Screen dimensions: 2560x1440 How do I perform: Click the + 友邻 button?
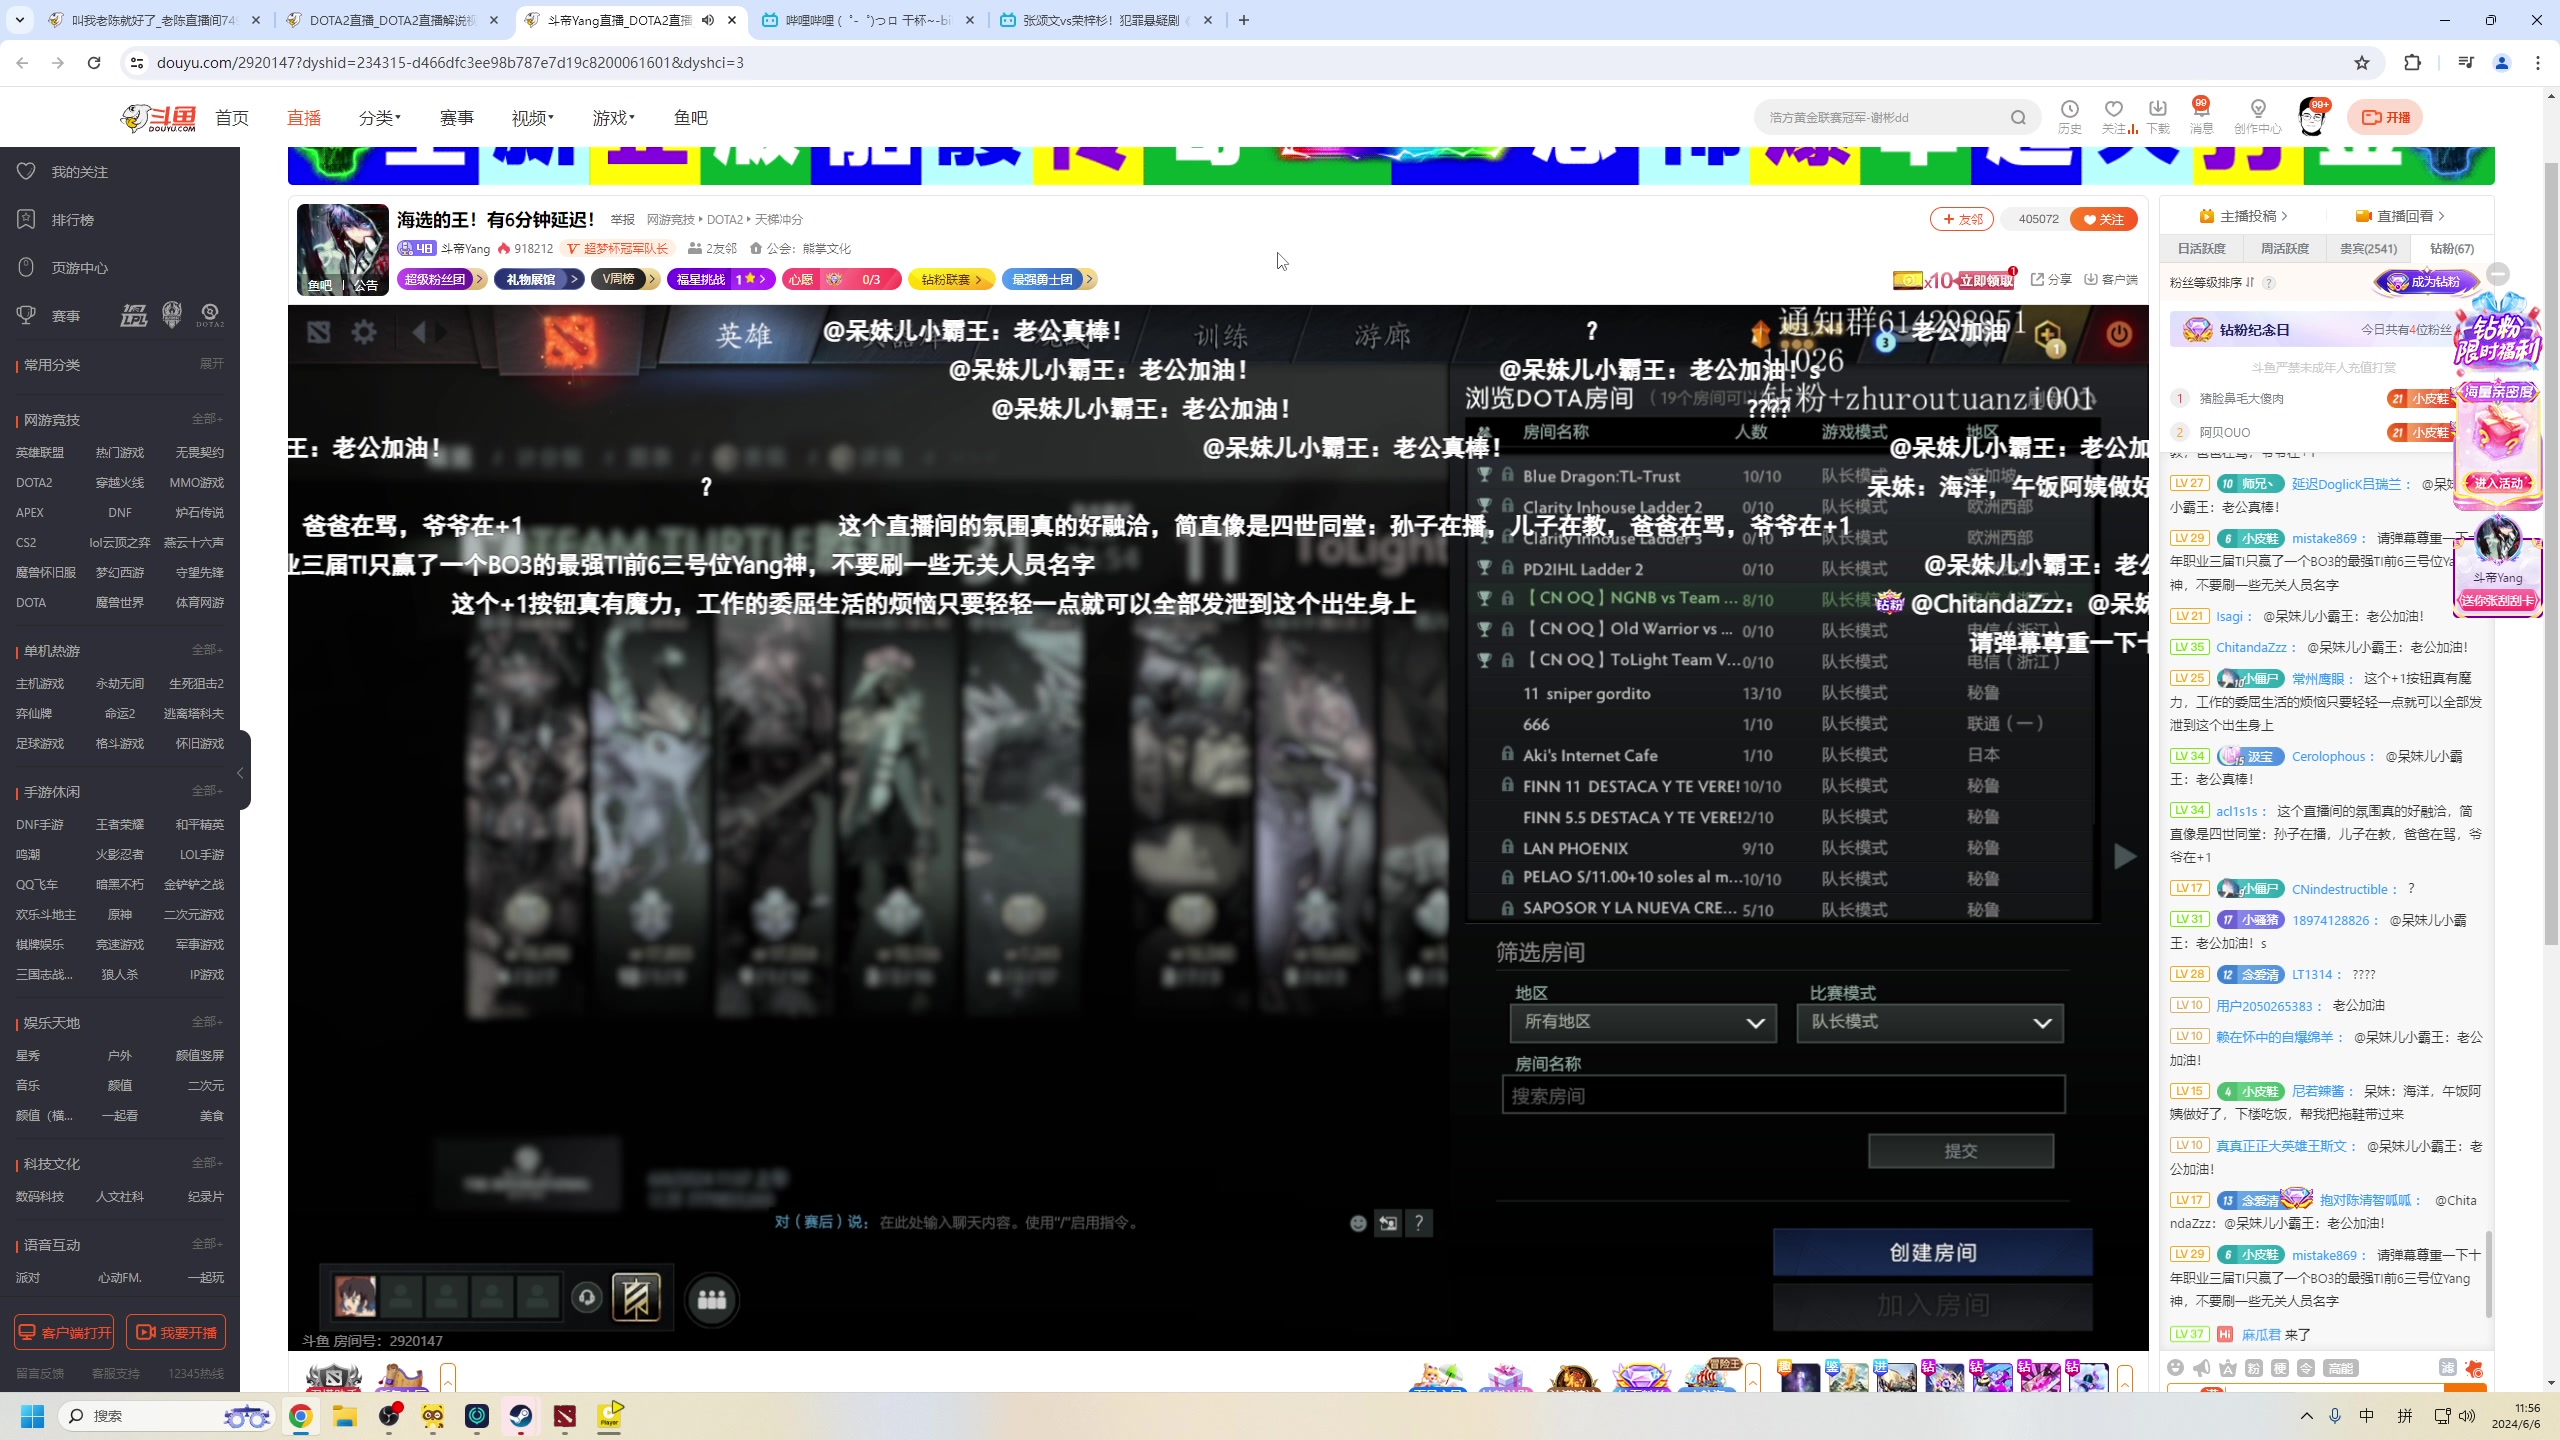coord(1962,219)
